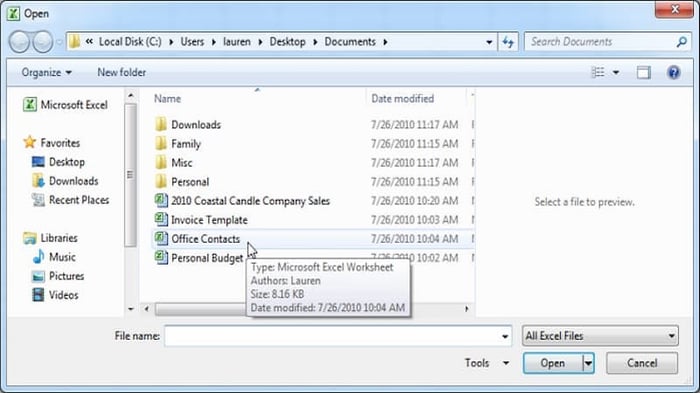Screen dimensions: 700x393
Task: Click the refresh icon beside address bar
Action: pos(508,42)
